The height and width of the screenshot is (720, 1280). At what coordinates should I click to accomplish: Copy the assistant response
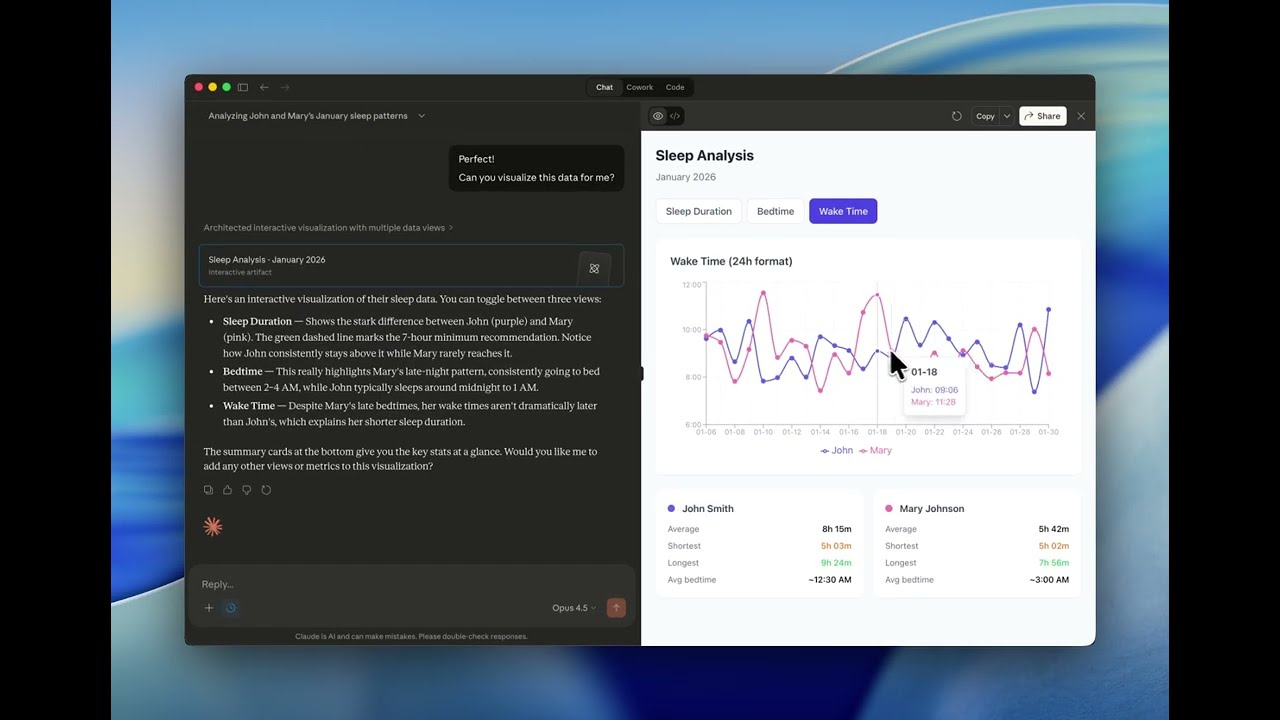[x=208, y=490]
